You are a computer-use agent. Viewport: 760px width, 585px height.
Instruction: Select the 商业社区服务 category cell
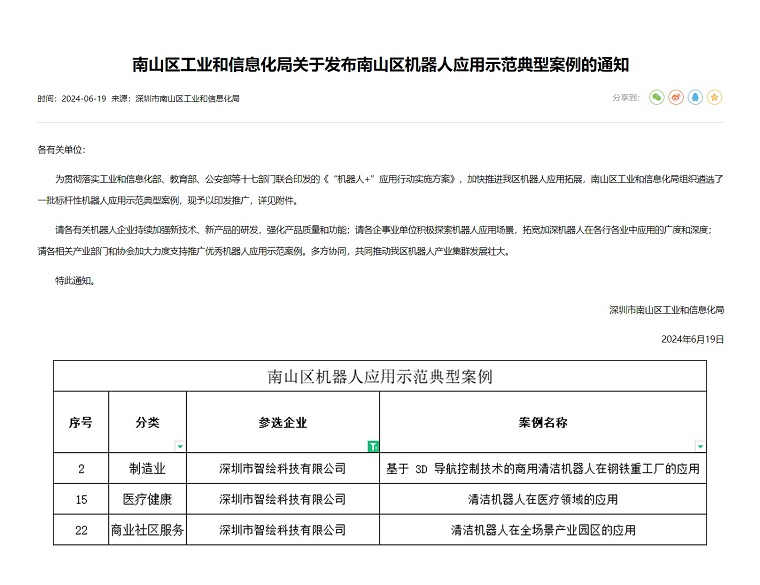(x=147, y=530)
